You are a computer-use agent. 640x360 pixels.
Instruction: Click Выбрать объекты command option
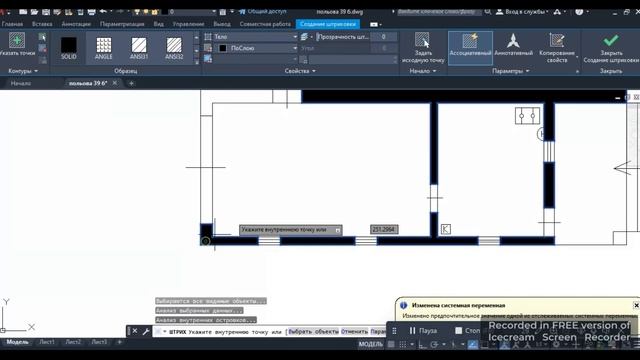tap(313, 332)
